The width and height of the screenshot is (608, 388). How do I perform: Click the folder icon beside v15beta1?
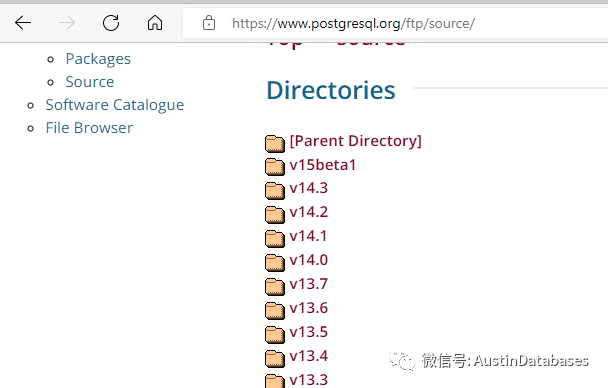tap(275, 167)
